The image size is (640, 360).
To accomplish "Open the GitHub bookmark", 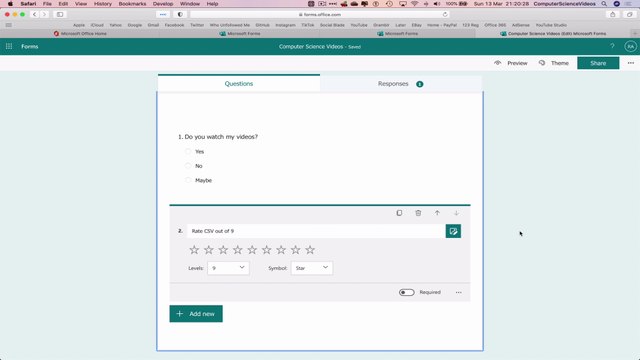I will [x=262, y=25].
